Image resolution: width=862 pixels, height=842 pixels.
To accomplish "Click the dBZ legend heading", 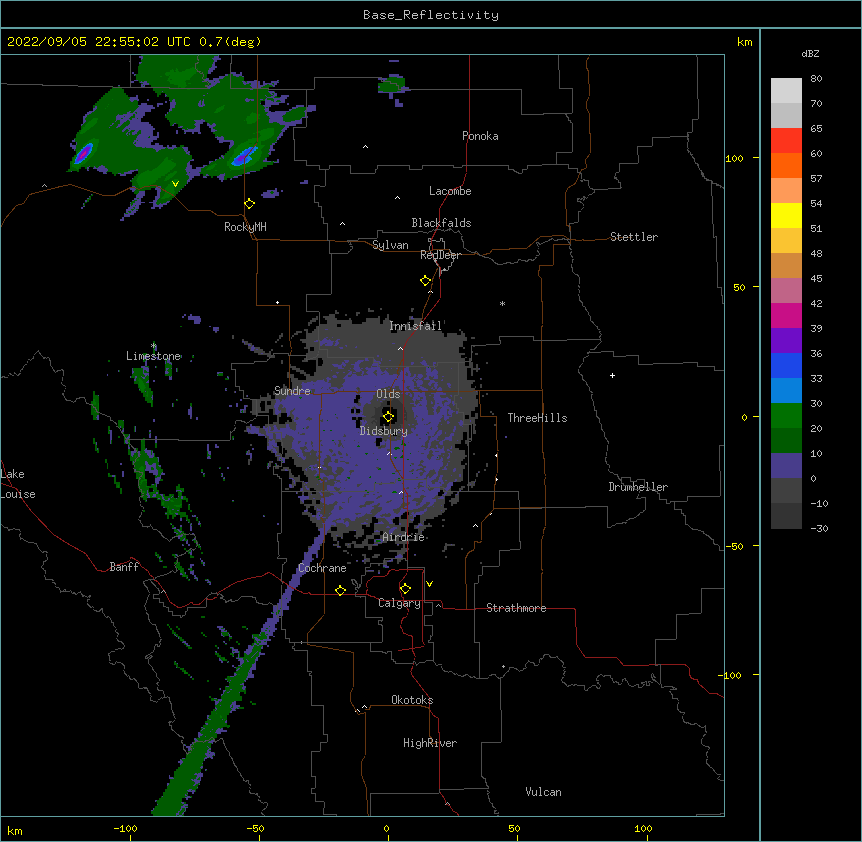I will point(810,53).
